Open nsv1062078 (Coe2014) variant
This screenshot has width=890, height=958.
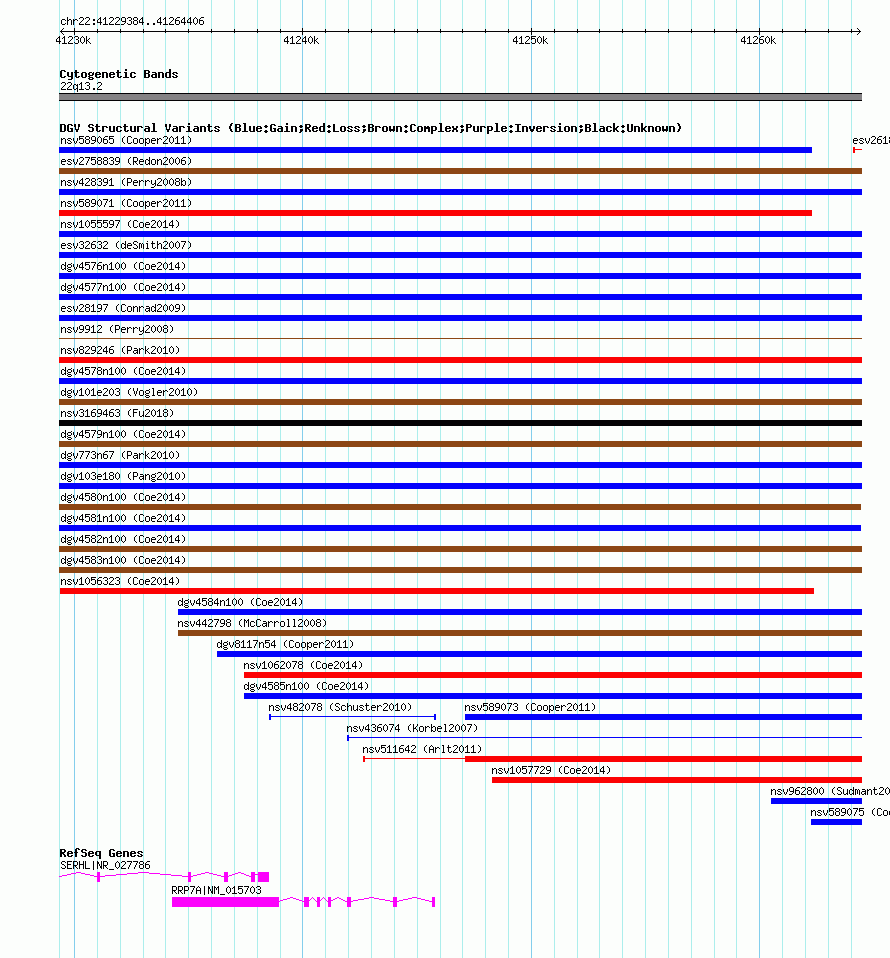coord(303,665)
